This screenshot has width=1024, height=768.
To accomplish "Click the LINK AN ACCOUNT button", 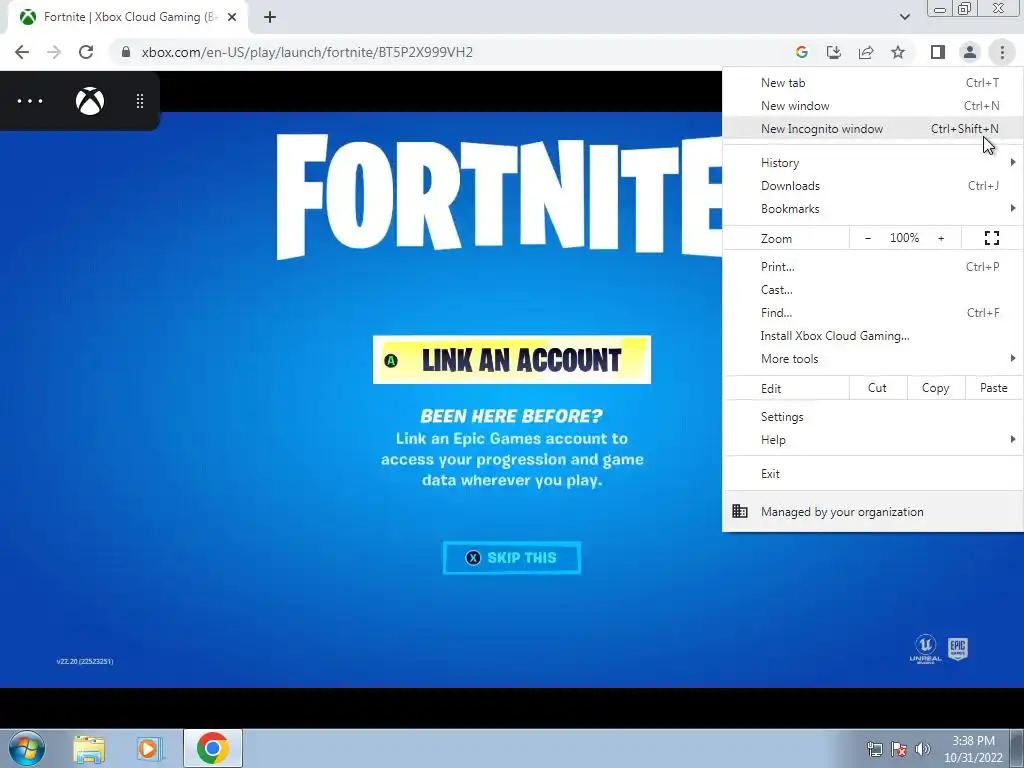I will [512, 360].
